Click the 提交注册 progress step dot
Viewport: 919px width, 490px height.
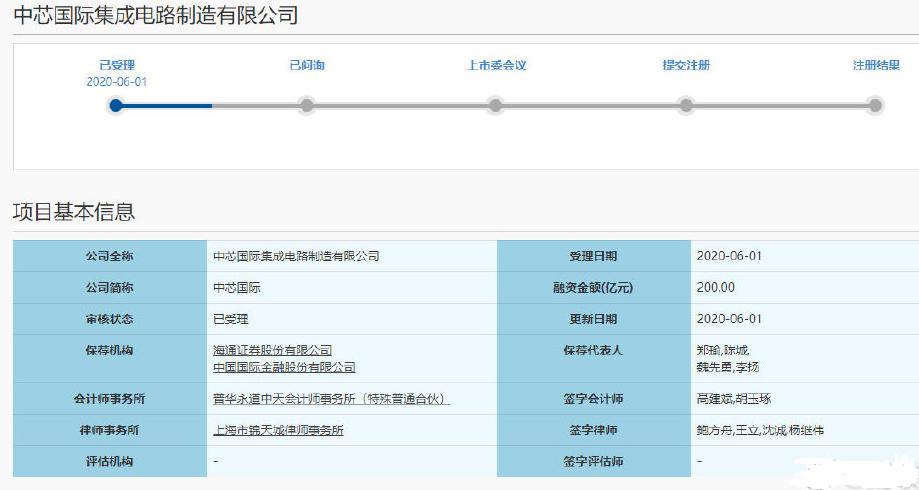[686, 106]
